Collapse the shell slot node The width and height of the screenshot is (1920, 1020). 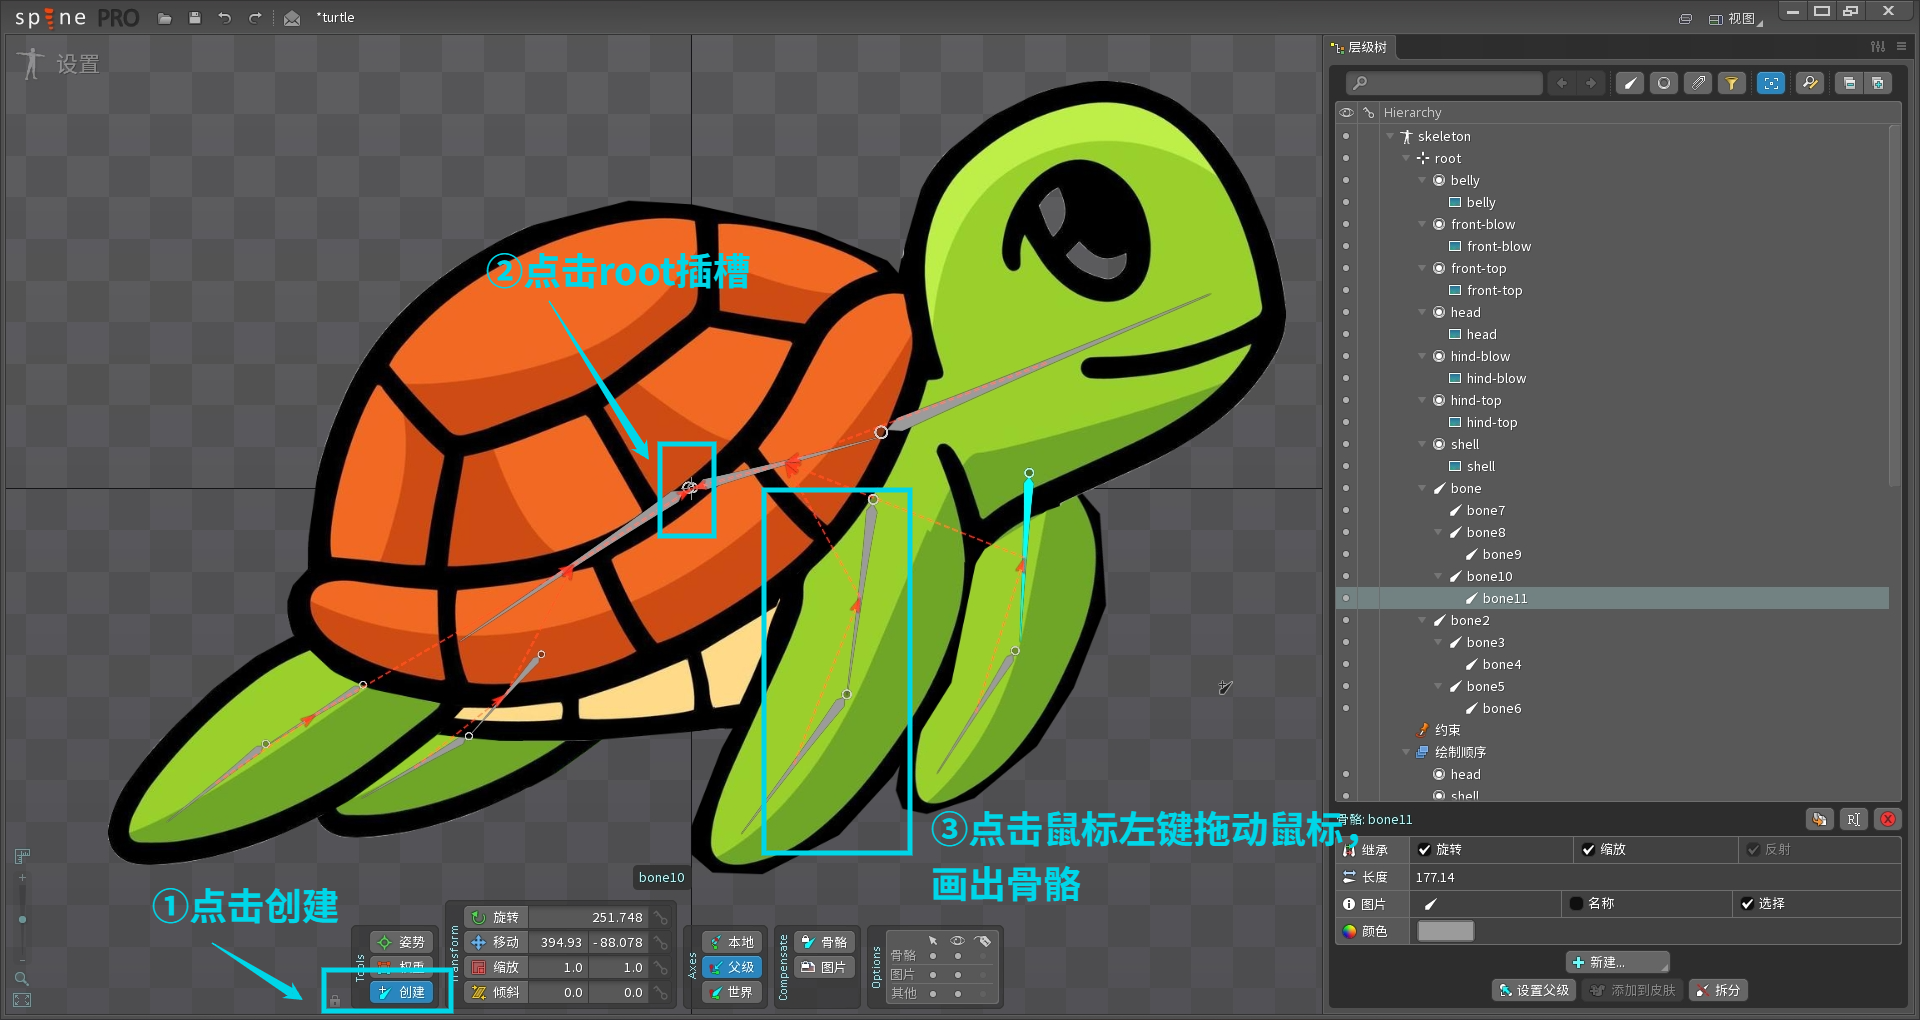[1422, 444]
